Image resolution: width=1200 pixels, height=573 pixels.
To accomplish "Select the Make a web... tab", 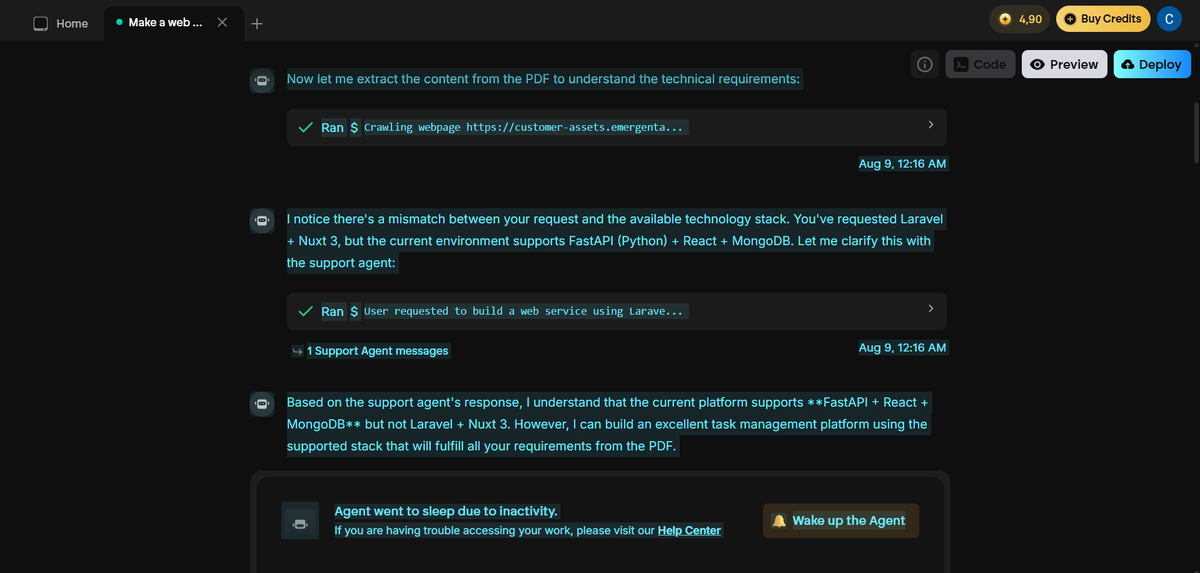I will (160, 22).
